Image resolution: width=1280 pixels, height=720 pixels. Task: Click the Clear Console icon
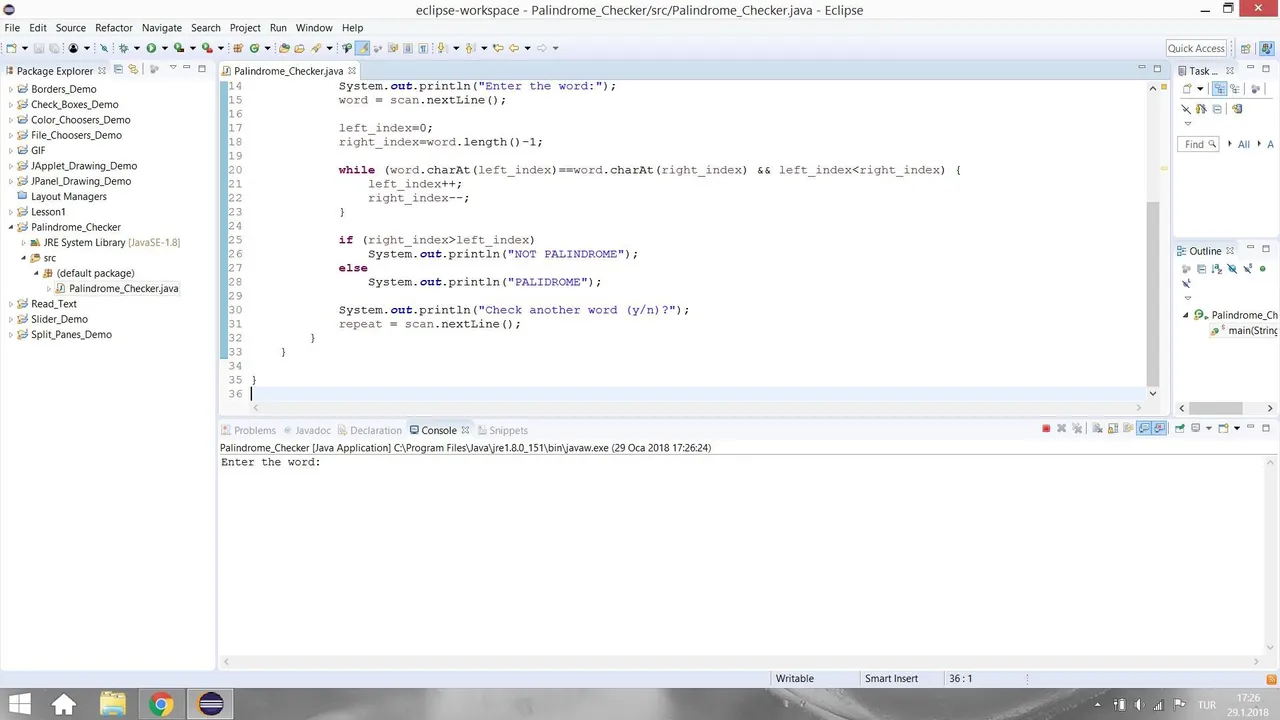click(x=1097, y=428)
